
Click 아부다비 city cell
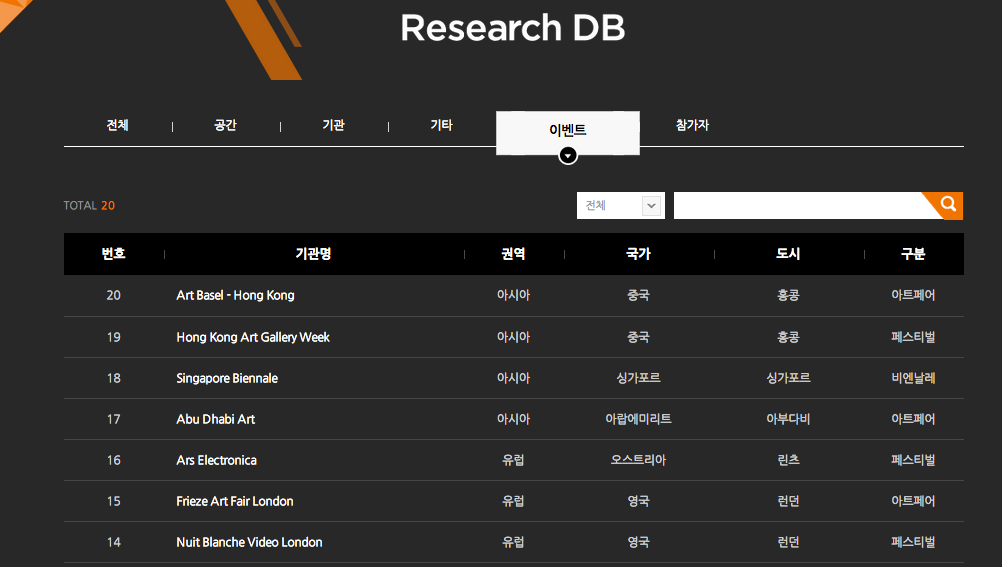(789, 419)
